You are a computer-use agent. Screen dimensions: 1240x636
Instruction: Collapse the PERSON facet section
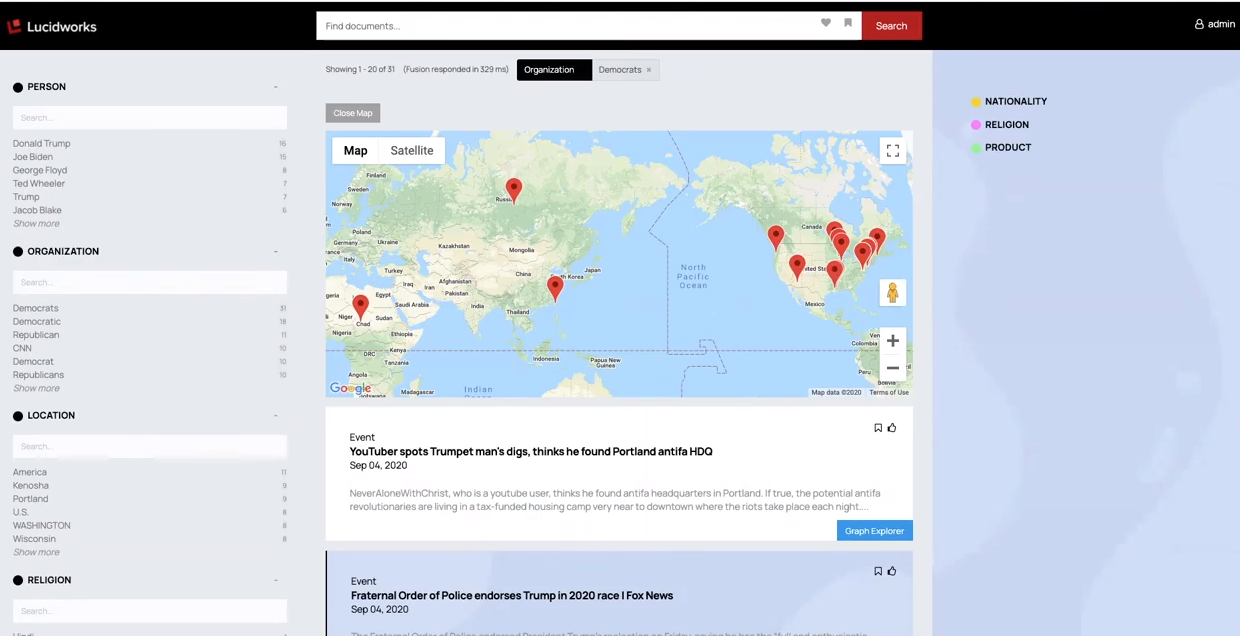[275, 86]
